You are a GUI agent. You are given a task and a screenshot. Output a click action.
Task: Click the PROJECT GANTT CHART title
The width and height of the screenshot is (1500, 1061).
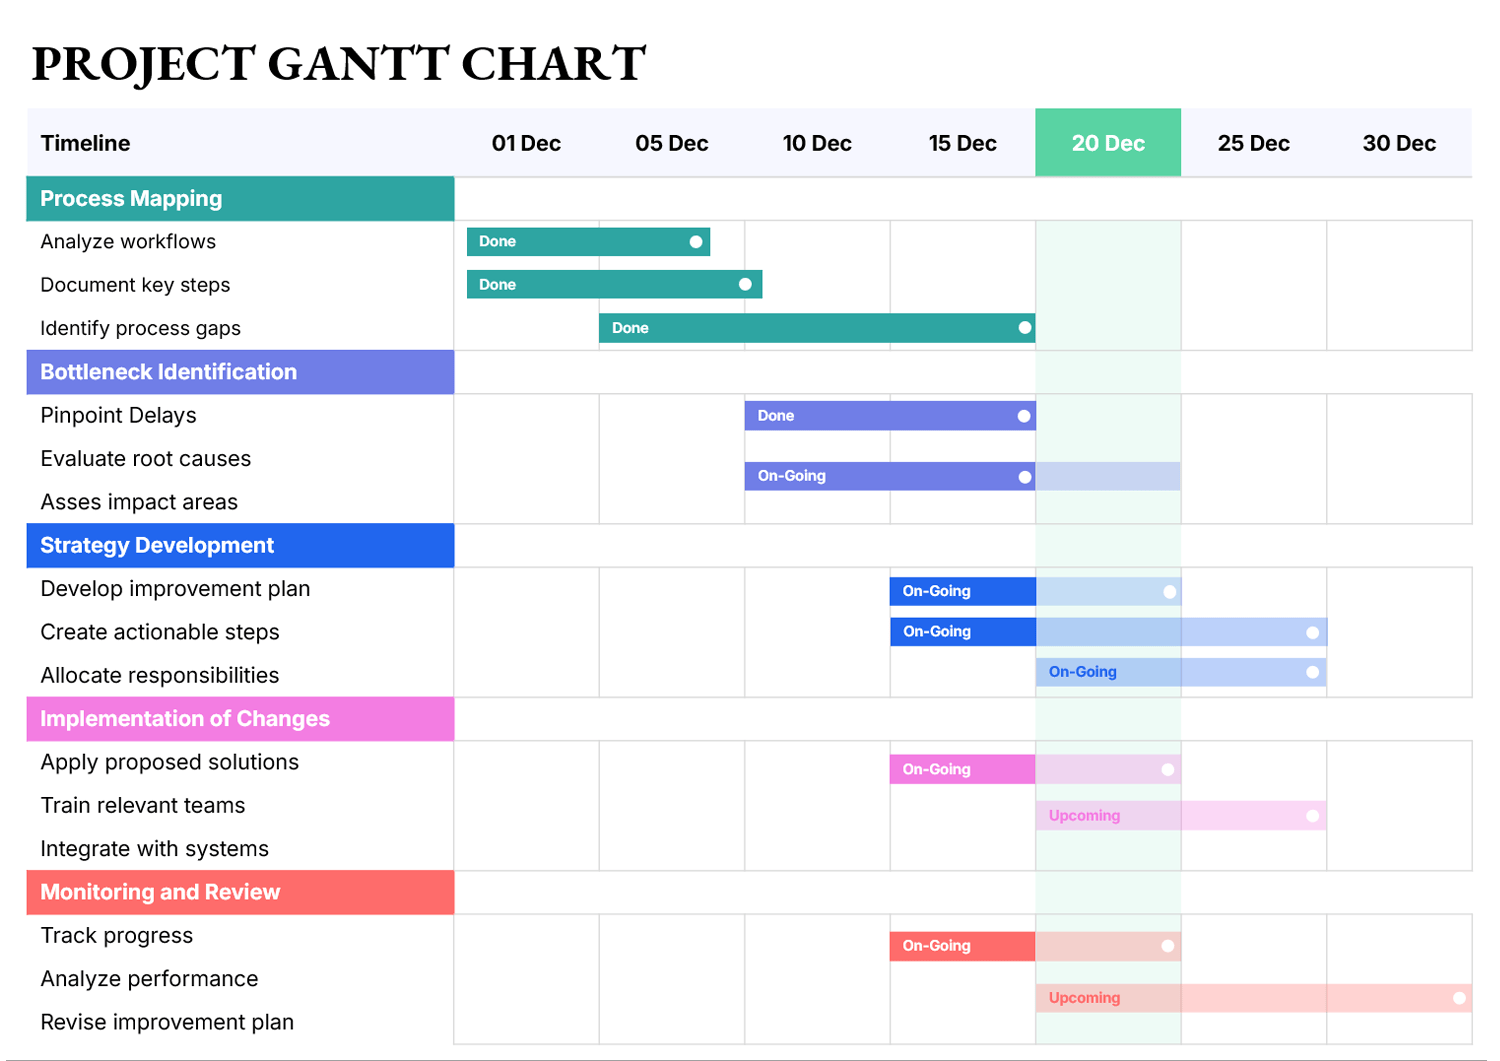338,63
